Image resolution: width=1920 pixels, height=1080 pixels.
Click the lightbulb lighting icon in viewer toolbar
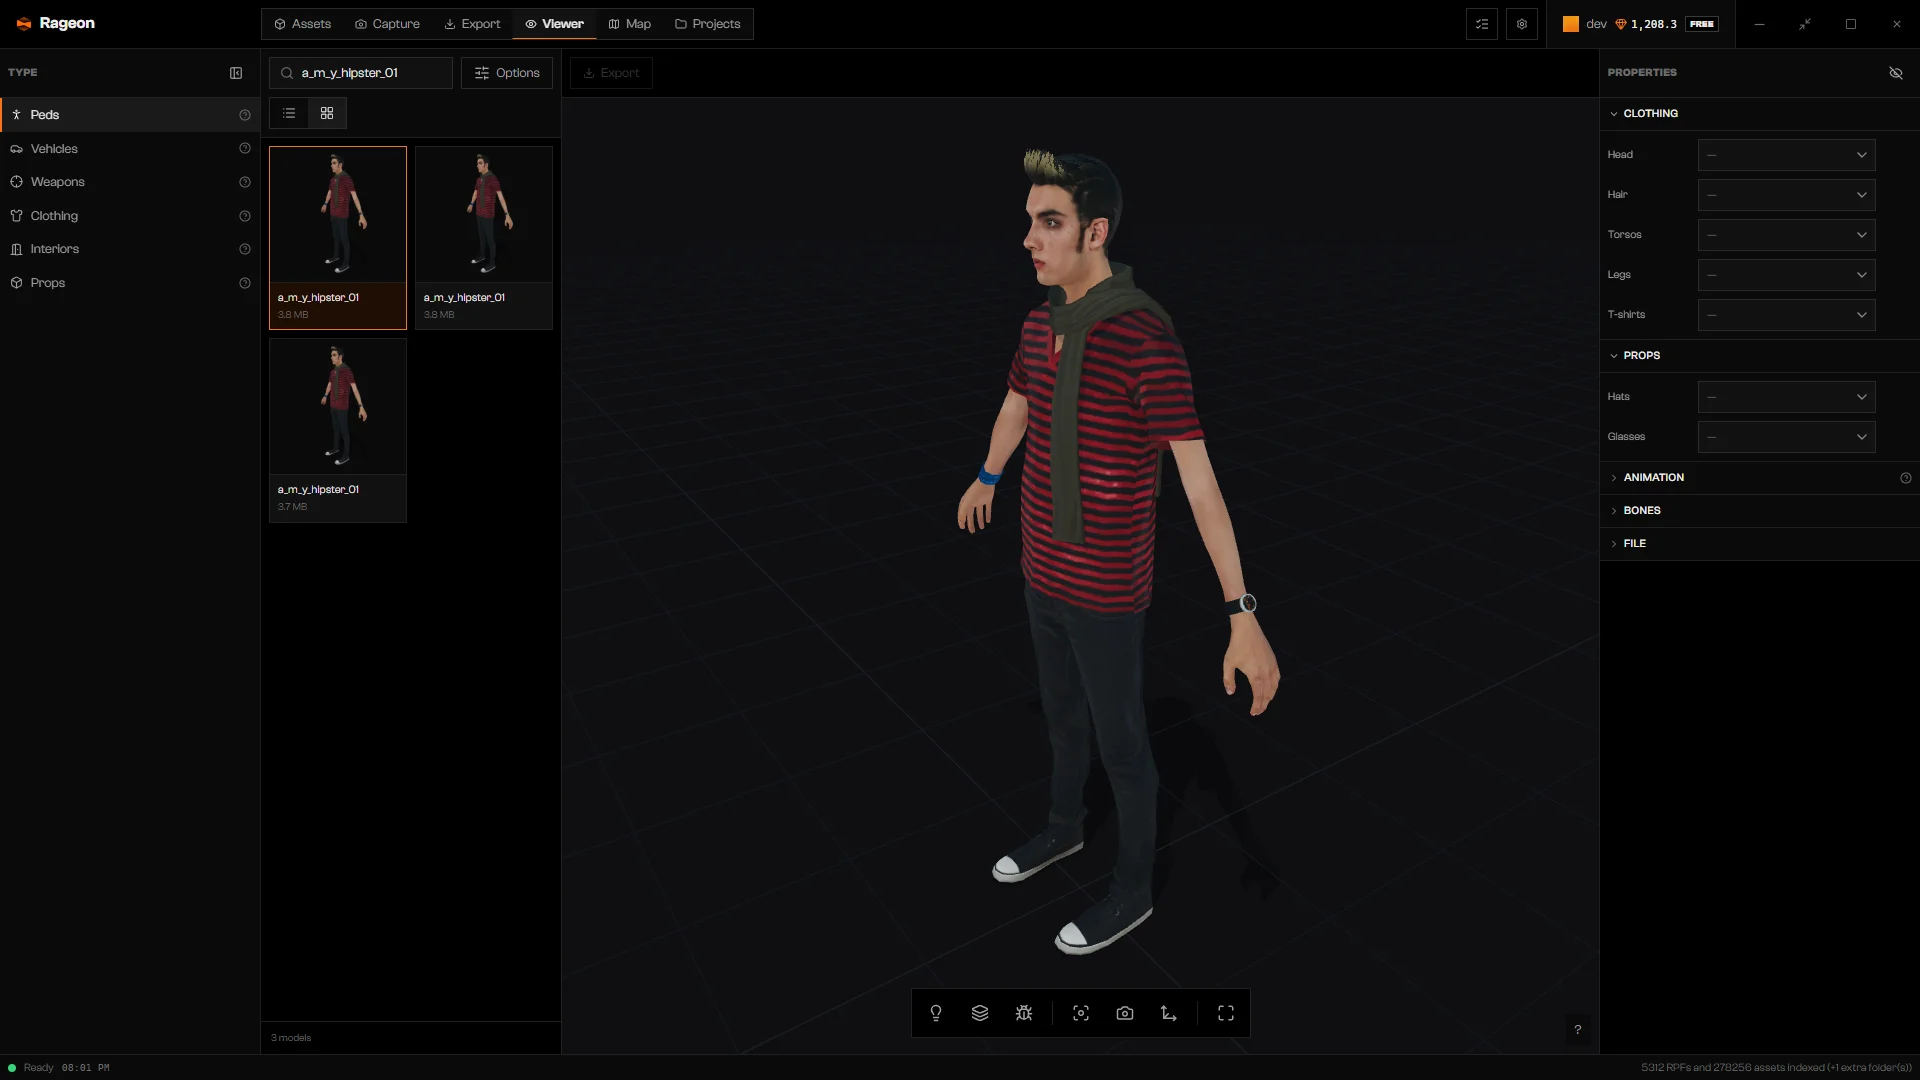[x=936, y=1013]
